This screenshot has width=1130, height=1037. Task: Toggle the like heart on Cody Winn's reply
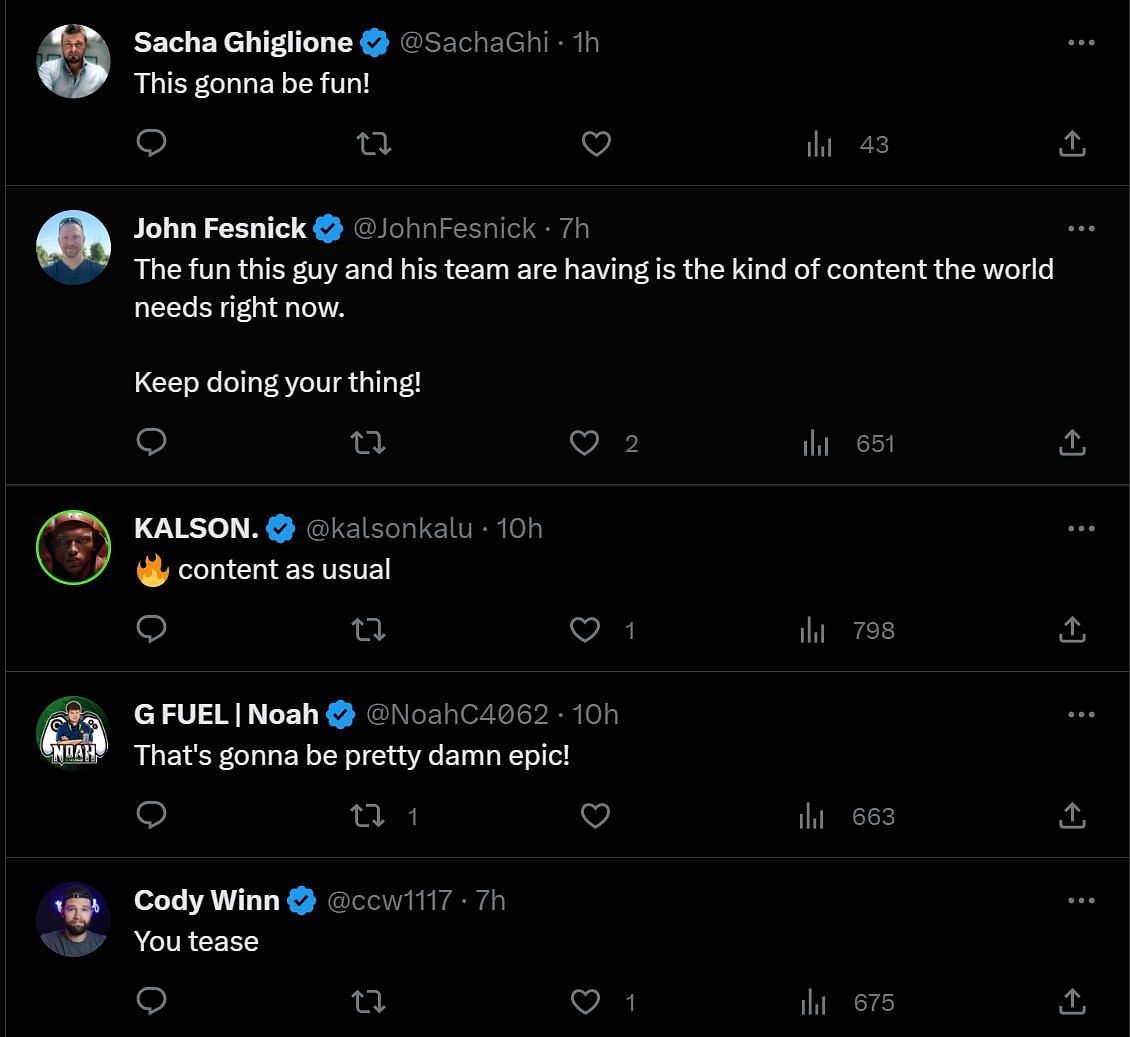[585, 1002]
